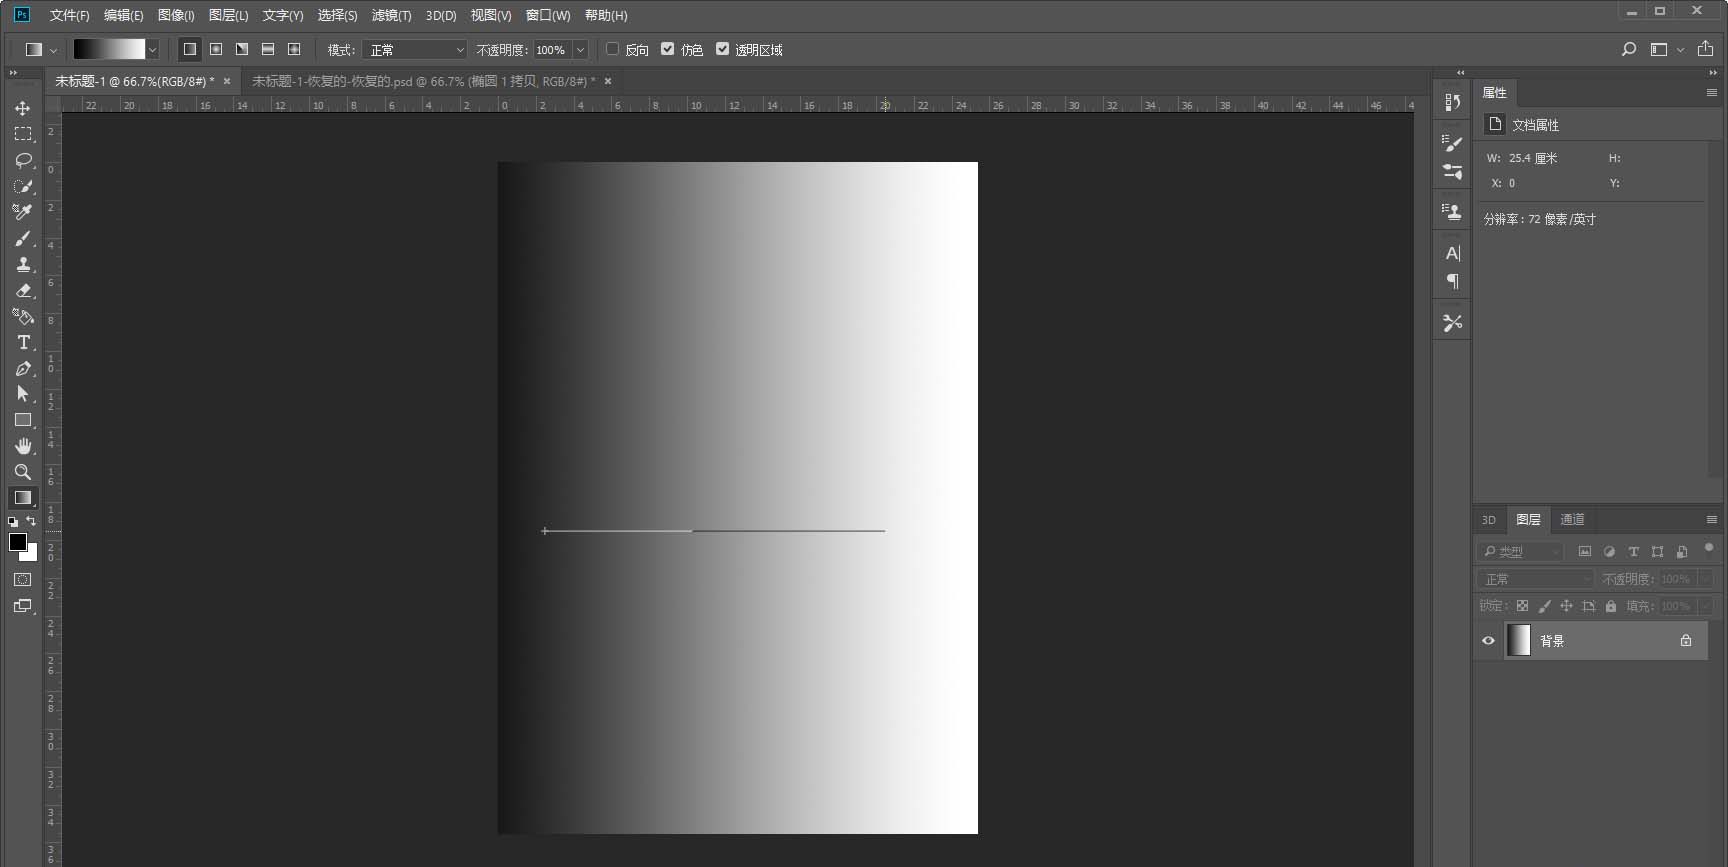Hide the 背景 layer with eye icon
Viewport: 1728px width, 867px height.
click(x=1488, y=641)
